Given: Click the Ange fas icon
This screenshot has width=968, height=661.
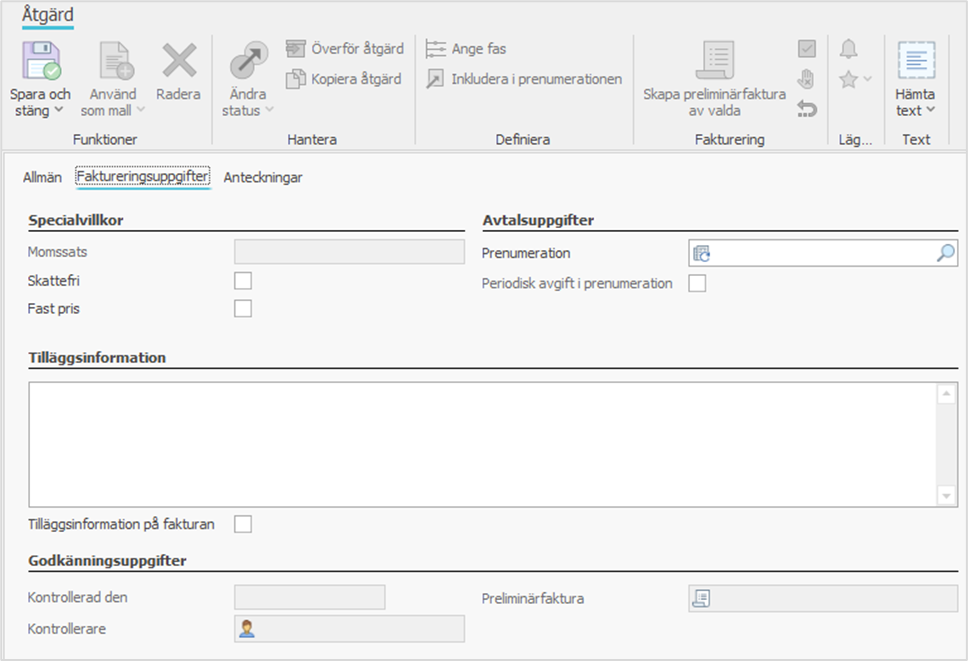Looking at the screenshot, I should pyautogui.click(x=436, y=49).
